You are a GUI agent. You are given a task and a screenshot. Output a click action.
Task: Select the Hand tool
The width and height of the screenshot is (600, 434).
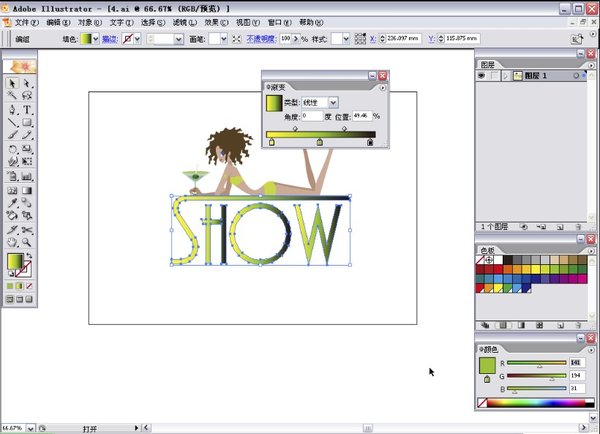point(12,242)
